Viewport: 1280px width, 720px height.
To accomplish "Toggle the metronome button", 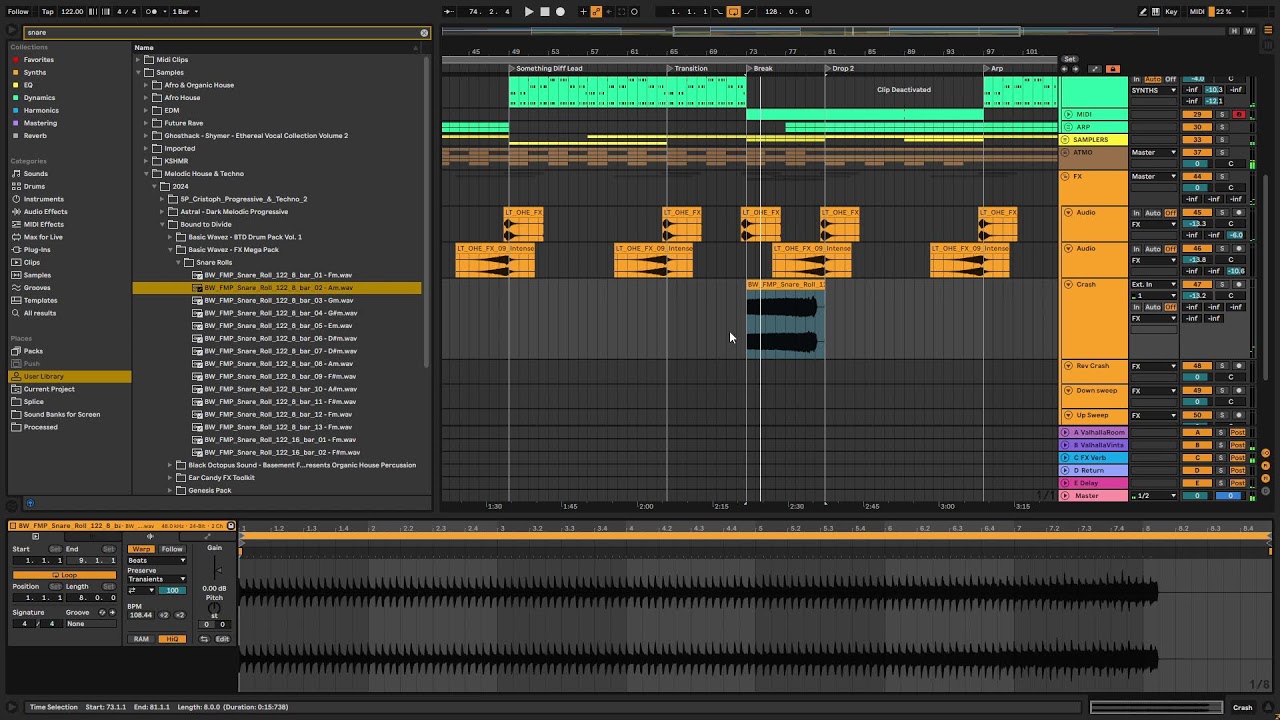I will [x=153, y=12].
